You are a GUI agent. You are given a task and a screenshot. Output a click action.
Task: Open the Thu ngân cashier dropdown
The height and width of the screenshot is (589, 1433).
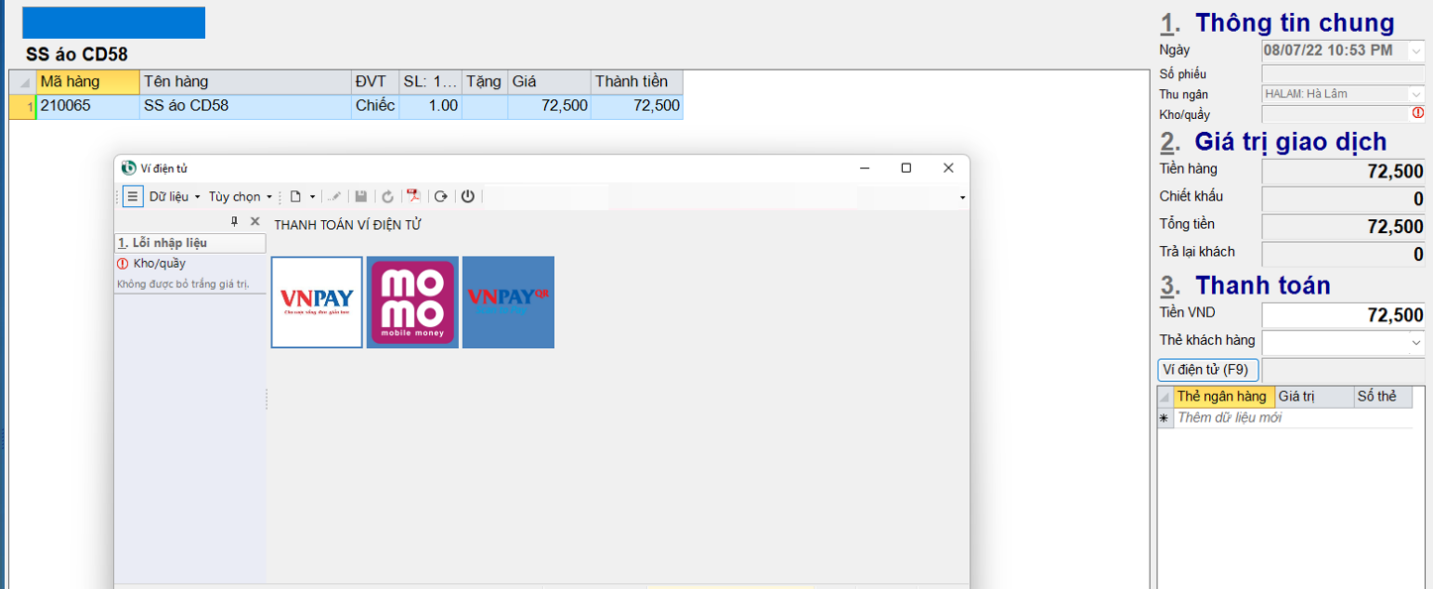click(1416, 94)
